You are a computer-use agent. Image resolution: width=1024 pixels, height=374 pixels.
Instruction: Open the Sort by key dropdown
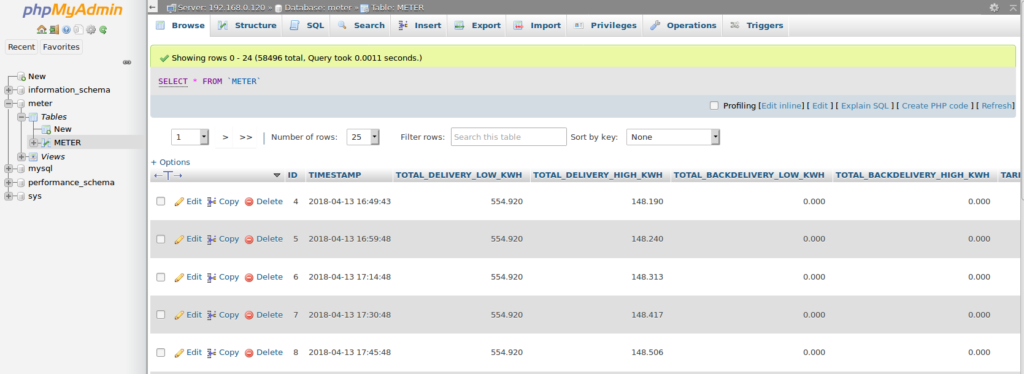tap(673, 137)
